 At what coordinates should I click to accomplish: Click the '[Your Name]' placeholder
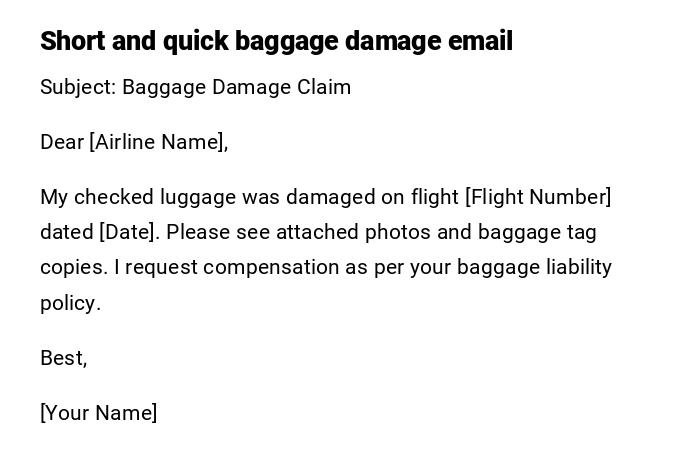pyautogui.click(x=98, y=413)
